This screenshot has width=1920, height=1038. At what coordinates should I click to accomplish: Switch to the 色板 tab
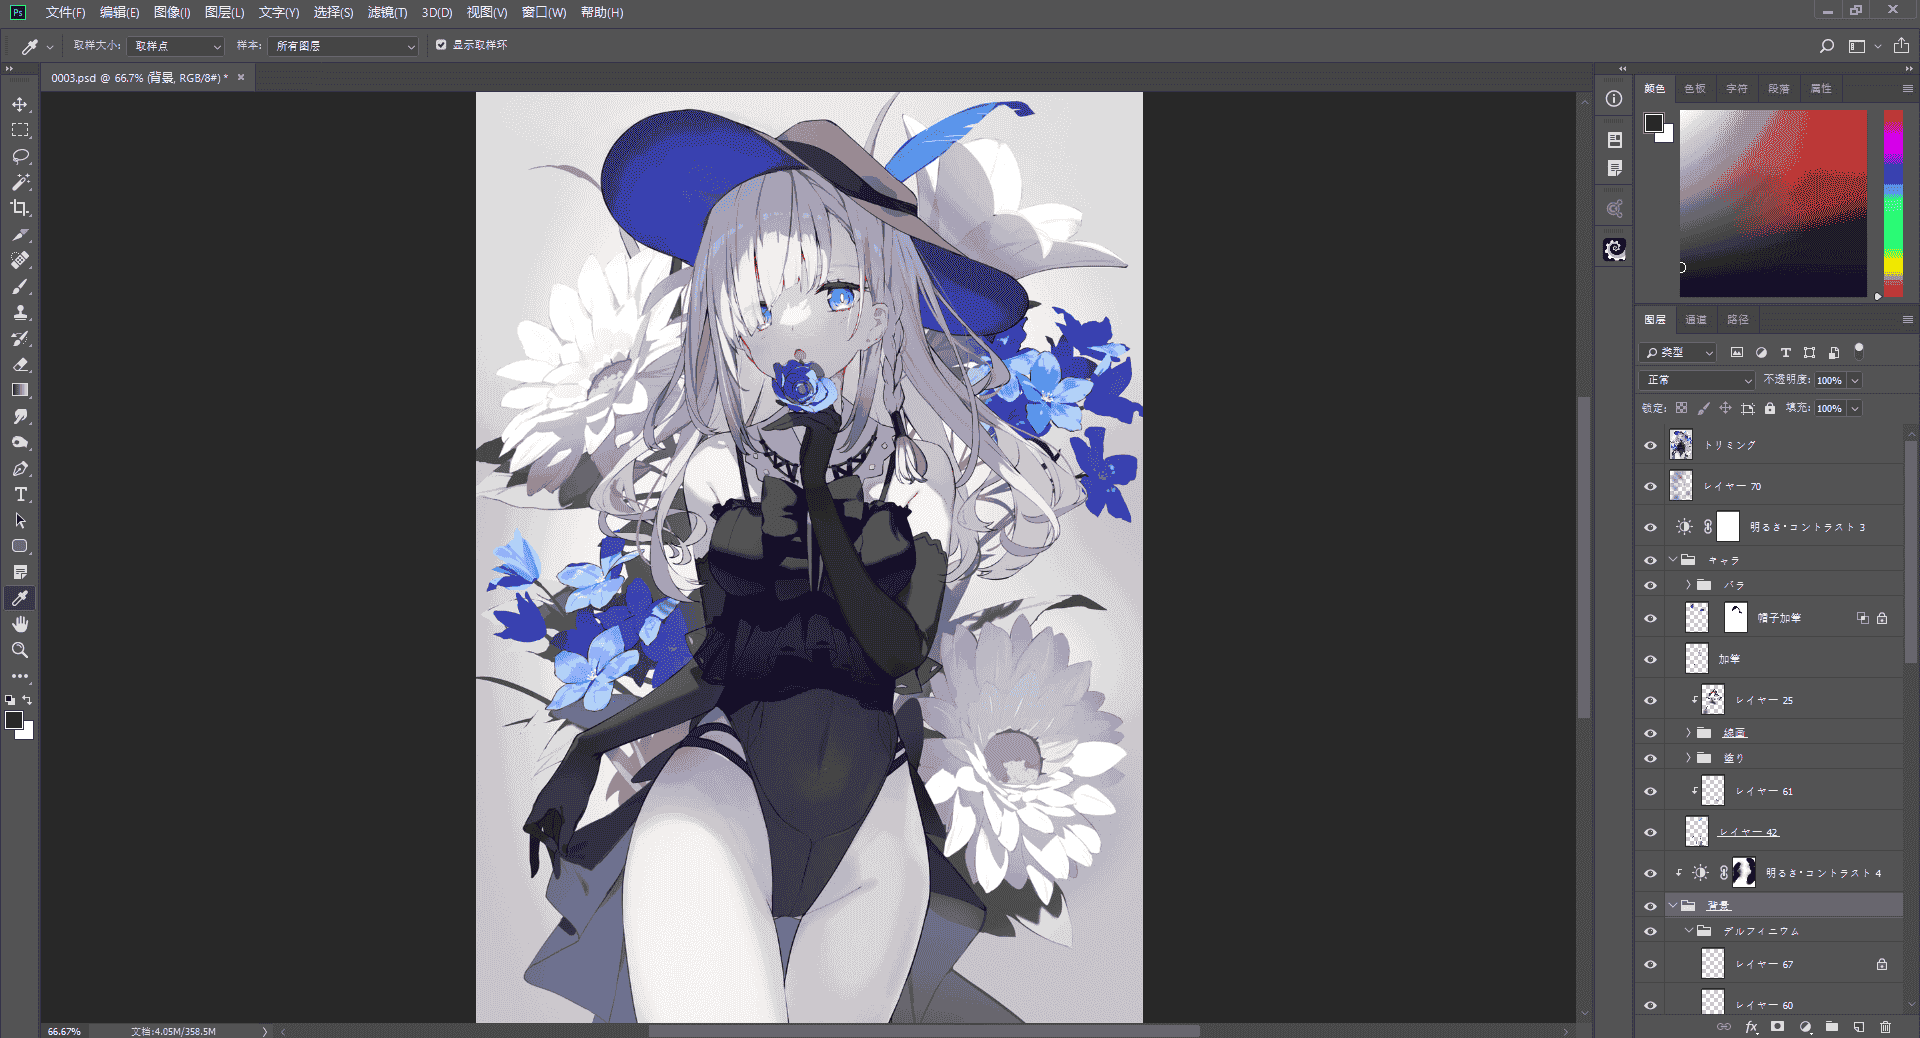click(1695, 89)
